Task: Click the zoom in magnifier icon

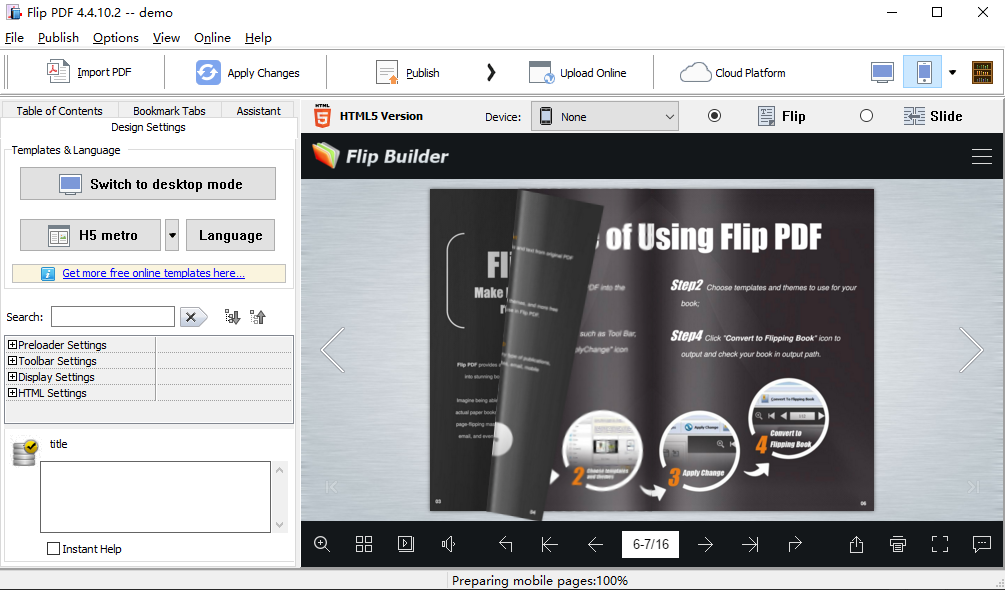Action: point(322,545)
